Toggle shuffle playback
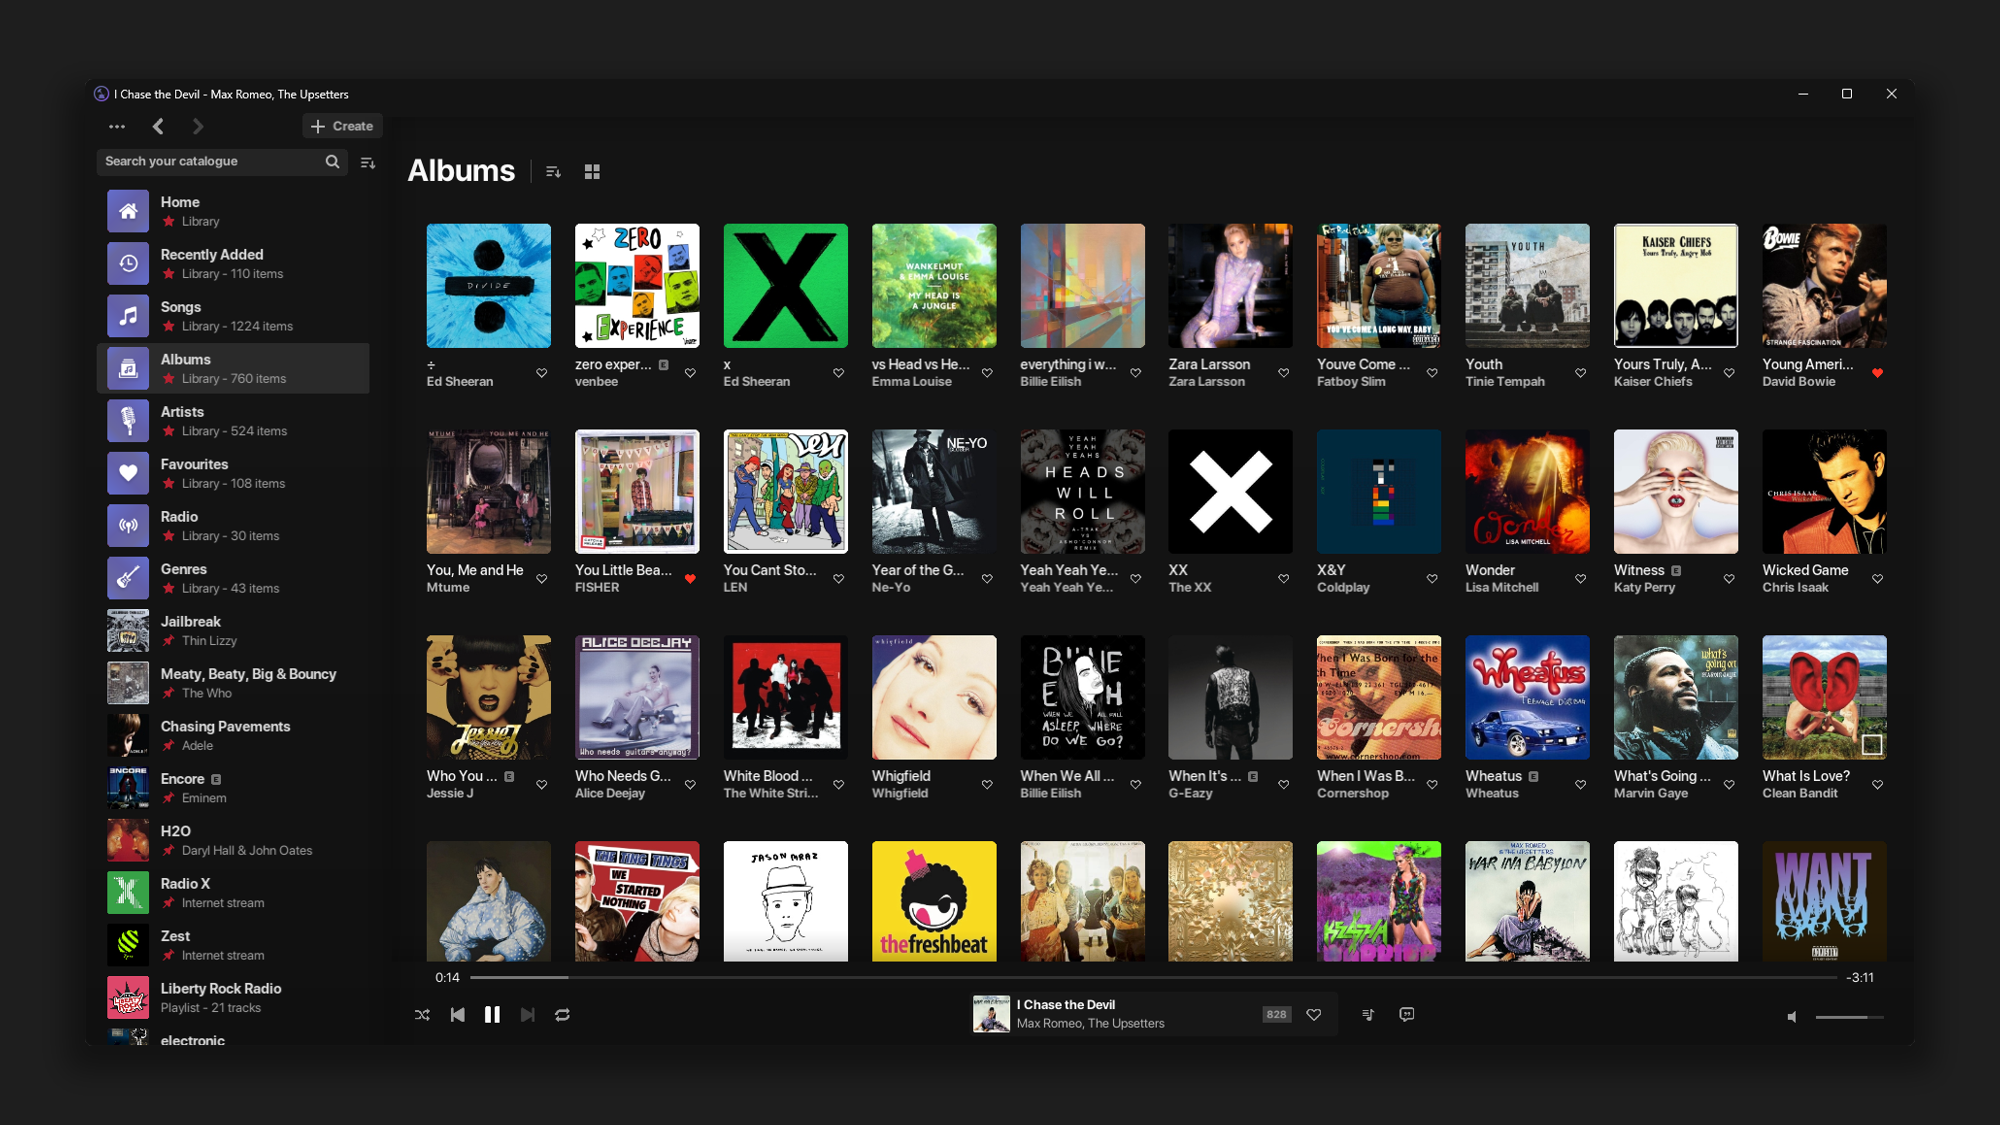This screenshot has height=1125, width=2000. click(x=422, y=1014)
